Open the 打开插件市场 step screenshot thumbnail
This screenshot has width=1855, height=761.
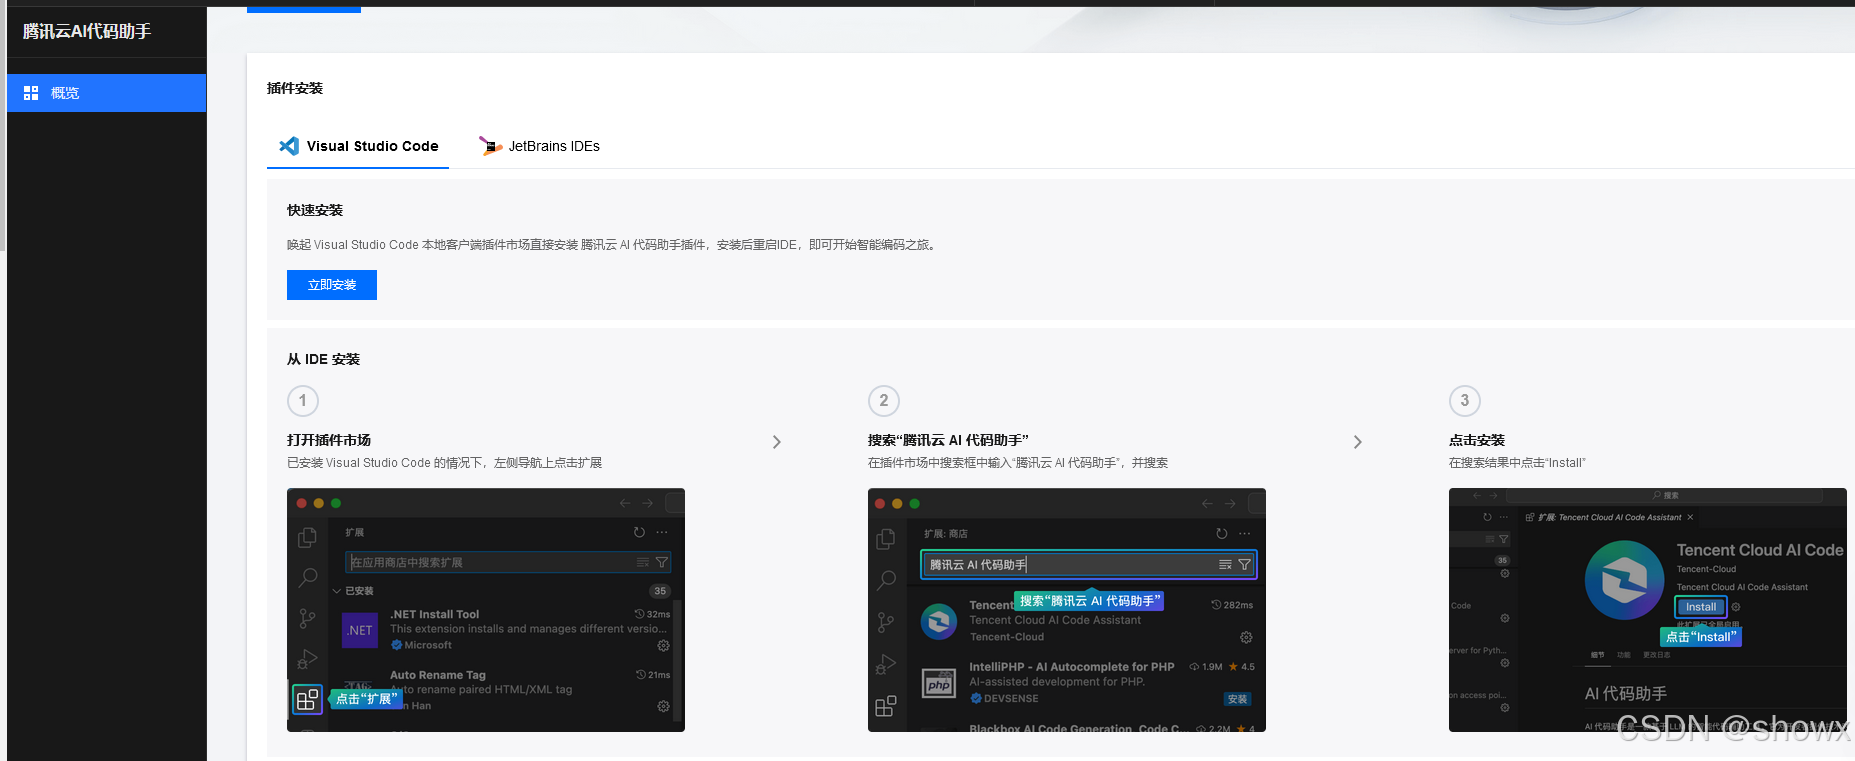point(486,610)
